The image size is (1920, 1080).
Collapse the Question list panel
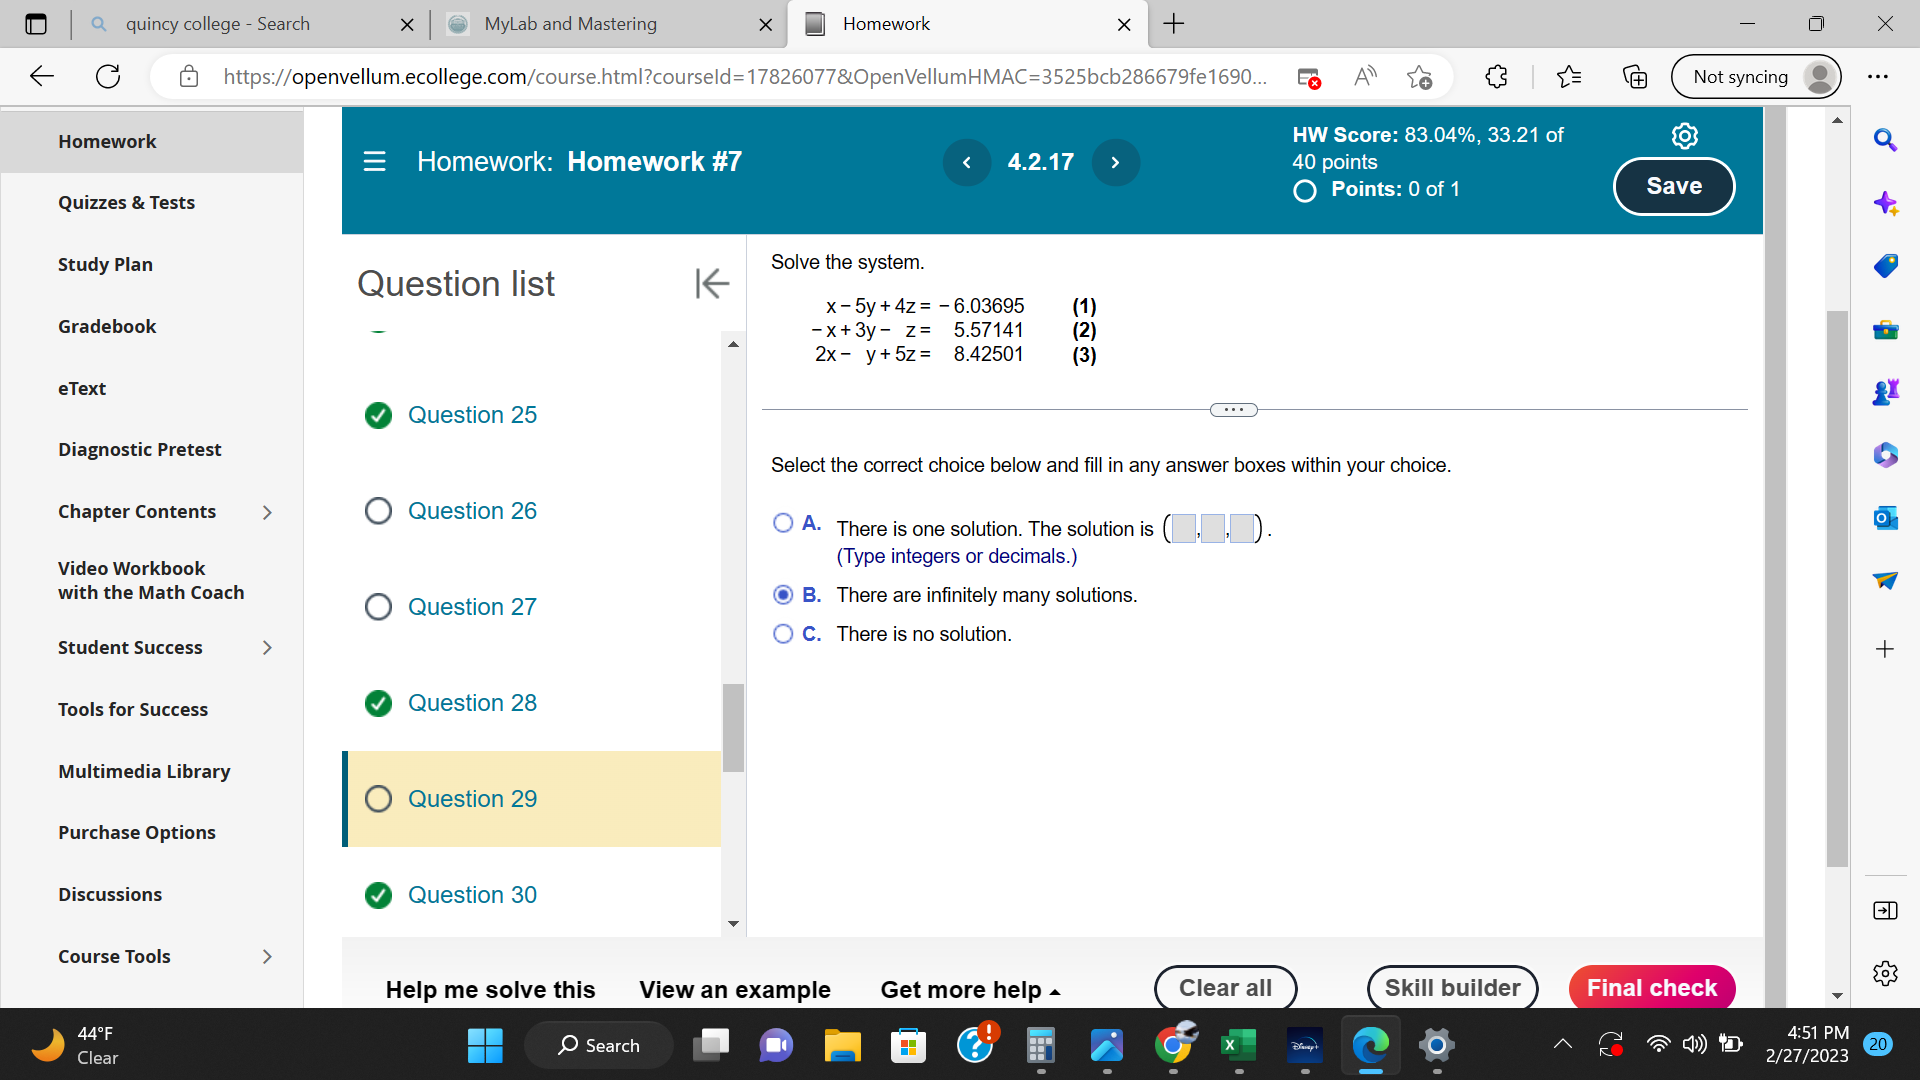click(712, 283)
